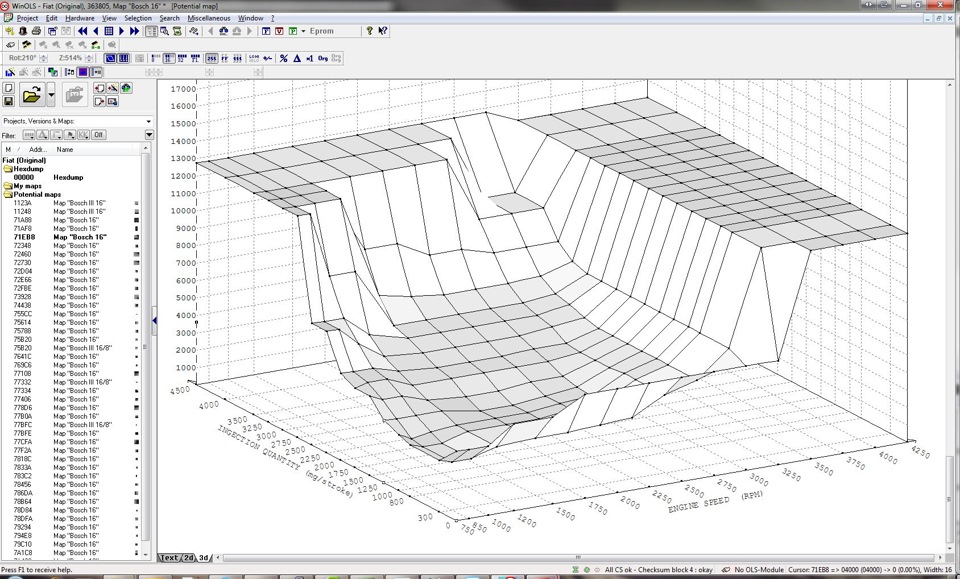
Task: Open the Hardware menu
Action: (x=80, y=18)
